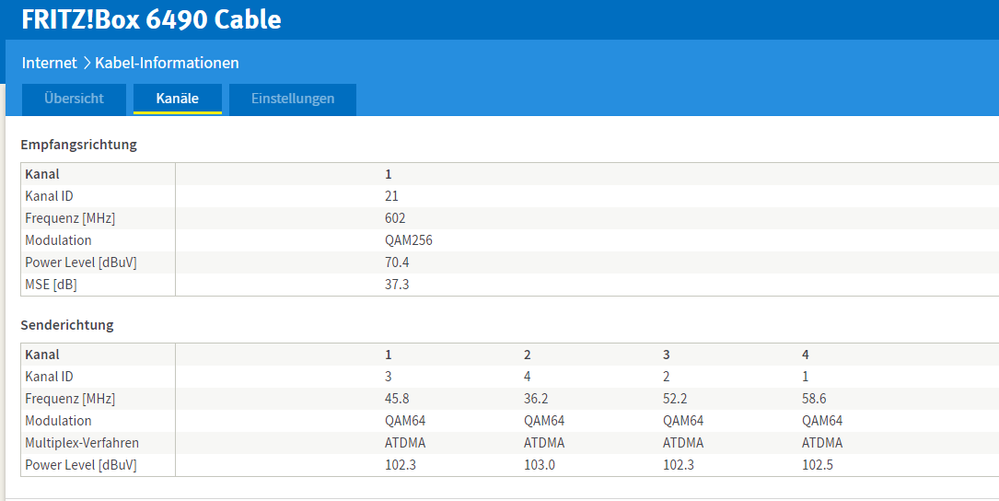Select the MSE value 37.3
Viewport: 999px width, 501px height.
397,285
